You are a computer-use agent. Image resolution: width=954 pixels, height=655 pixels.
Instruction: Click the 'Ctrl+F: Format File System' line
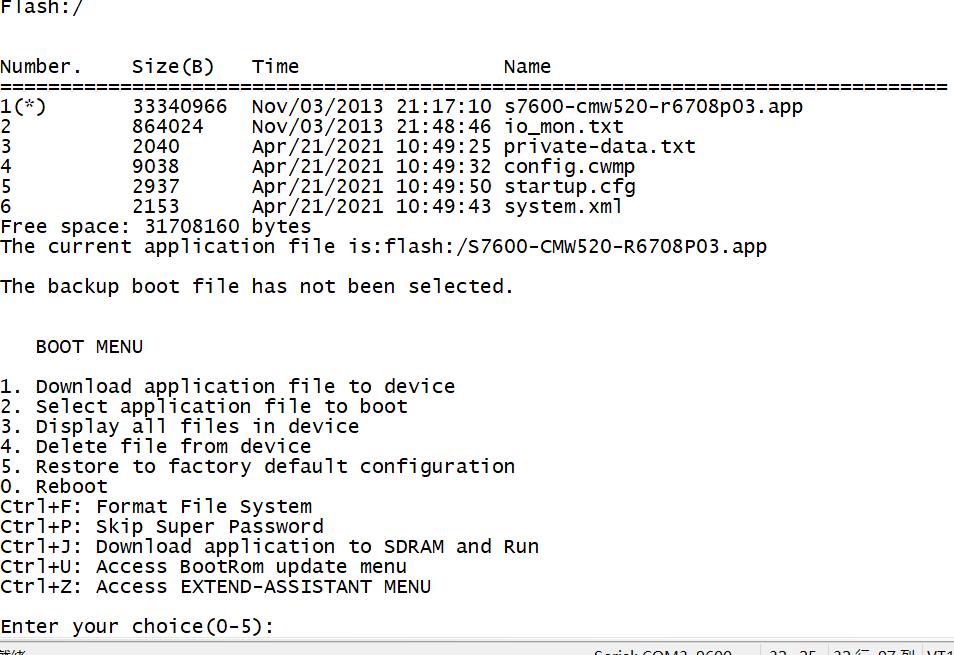click(156, 507)
